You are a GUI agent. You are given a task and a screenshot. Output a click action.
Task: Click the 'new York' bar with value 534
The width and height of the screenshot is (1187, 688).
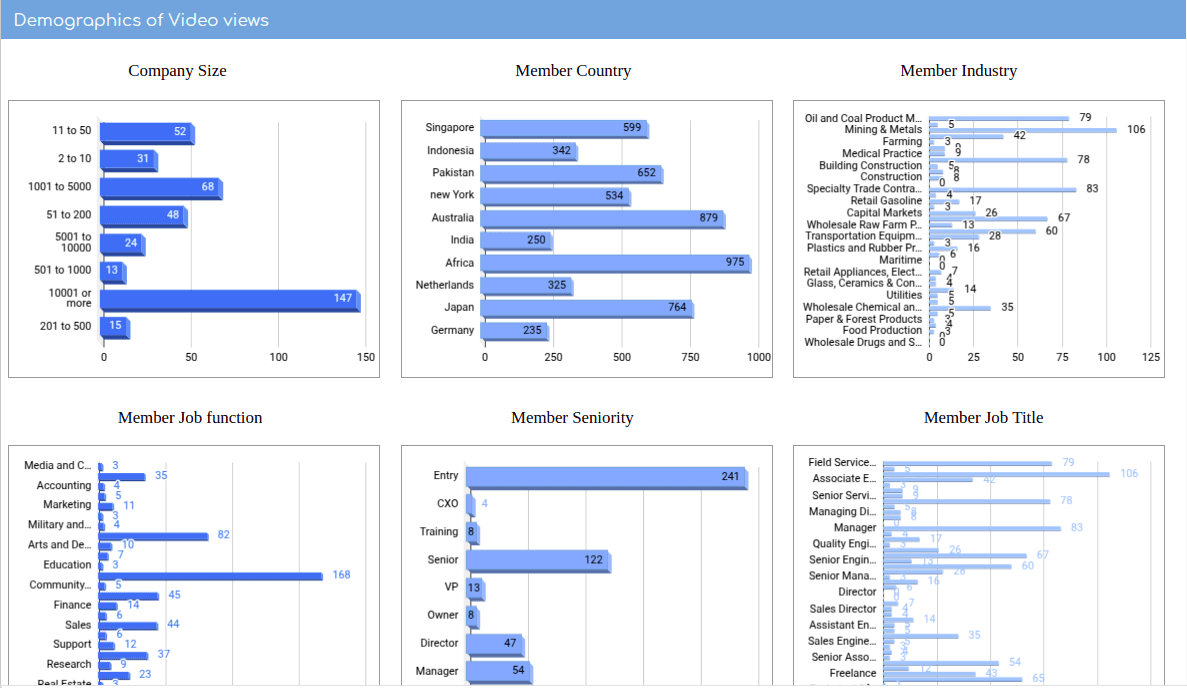point(555,196)
